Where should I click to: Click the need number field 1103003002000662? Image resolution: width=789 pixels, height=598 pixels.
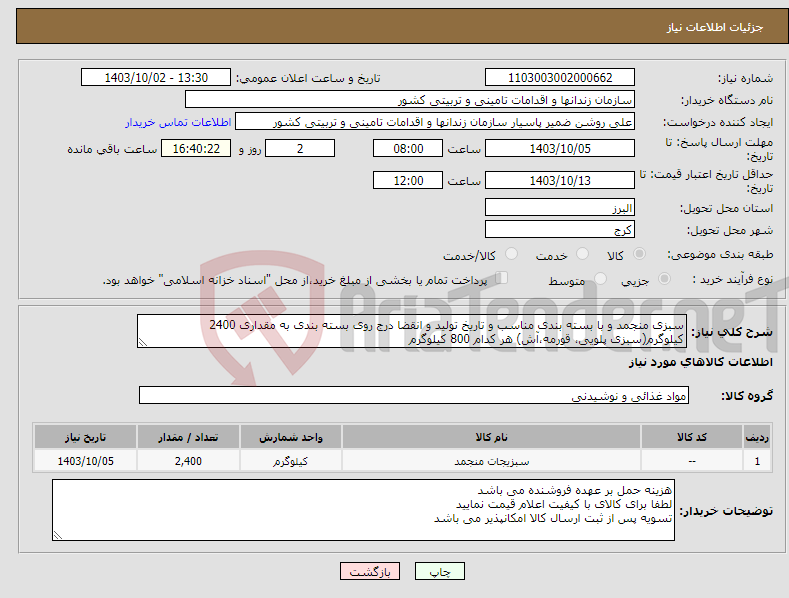[560, 78]
